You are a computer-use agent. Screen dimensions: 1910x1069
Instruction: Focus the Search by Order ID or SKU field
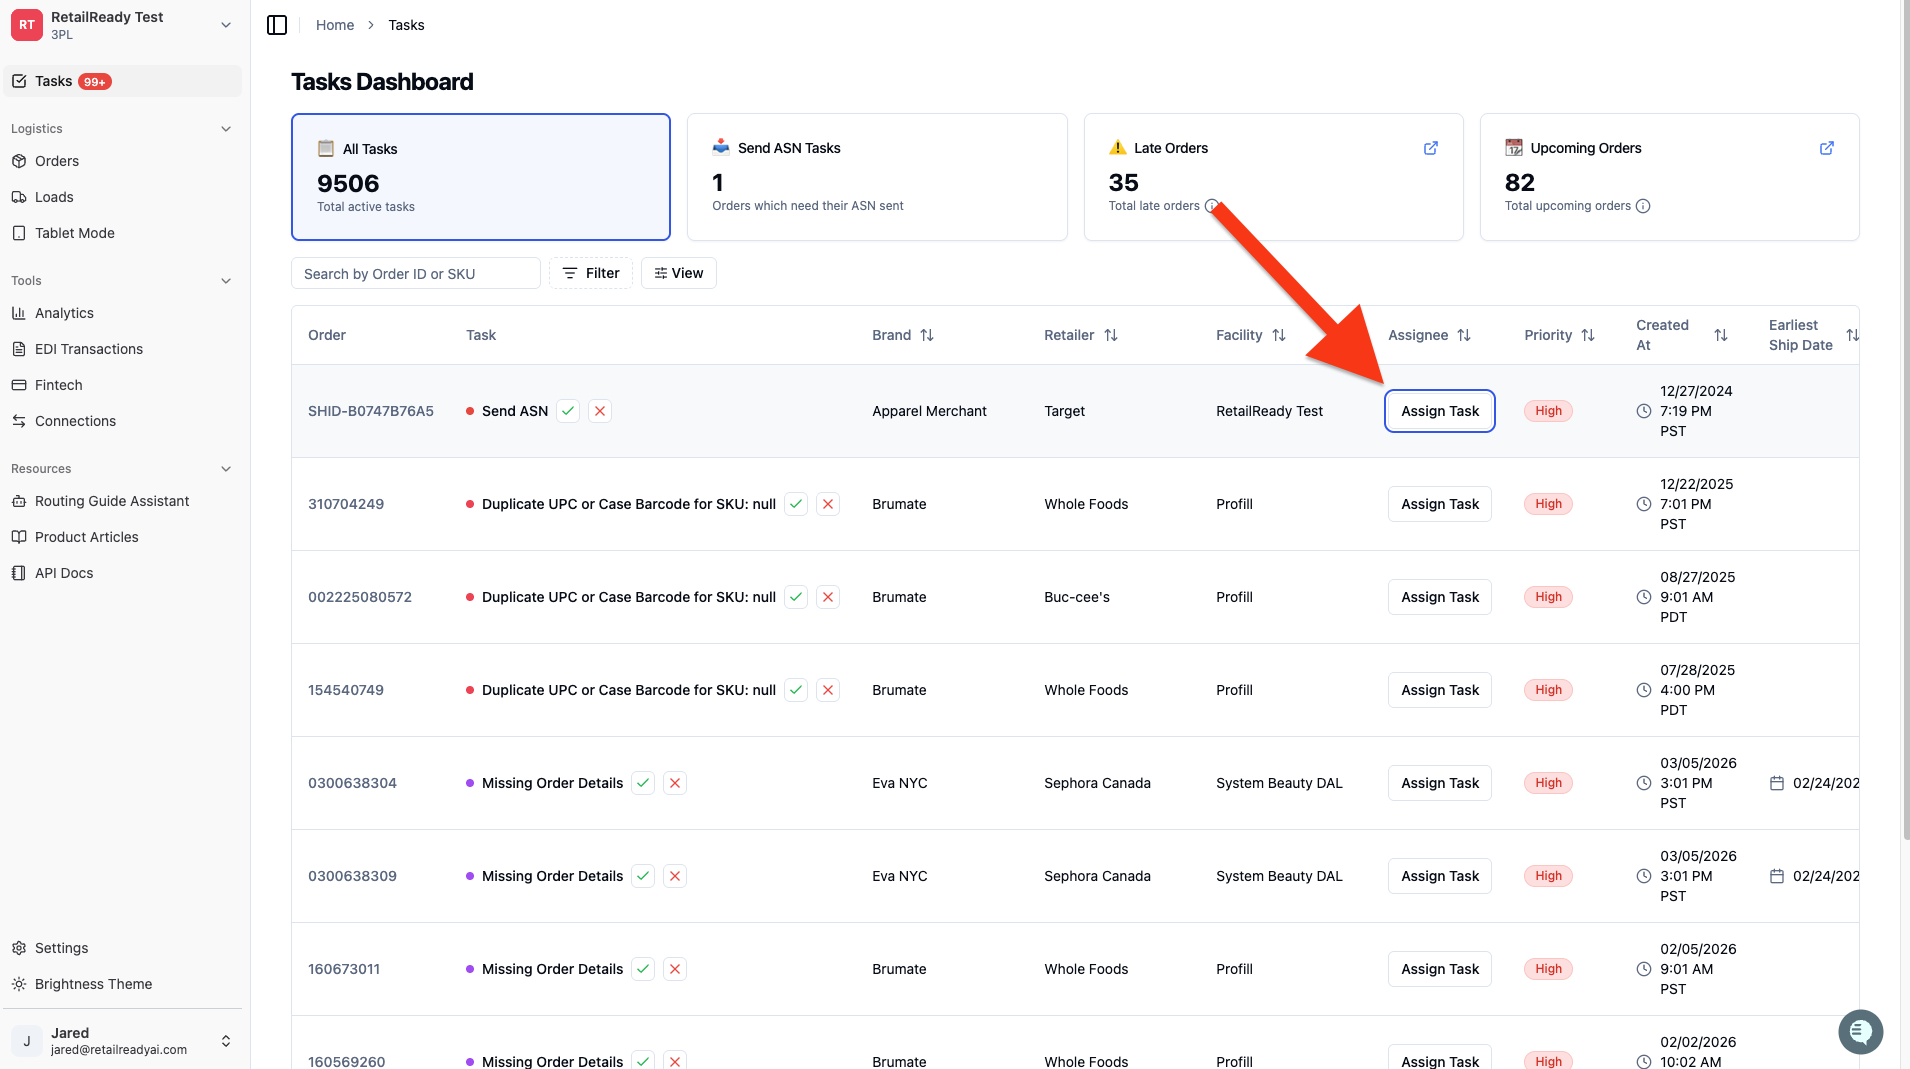click(416, 273)
